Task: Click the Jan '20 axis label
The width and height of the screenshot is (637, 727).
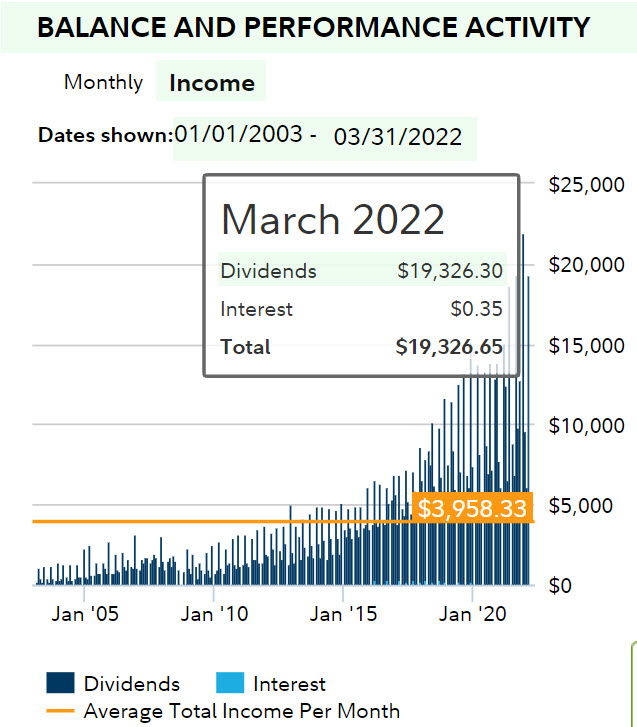Action: 470,614
